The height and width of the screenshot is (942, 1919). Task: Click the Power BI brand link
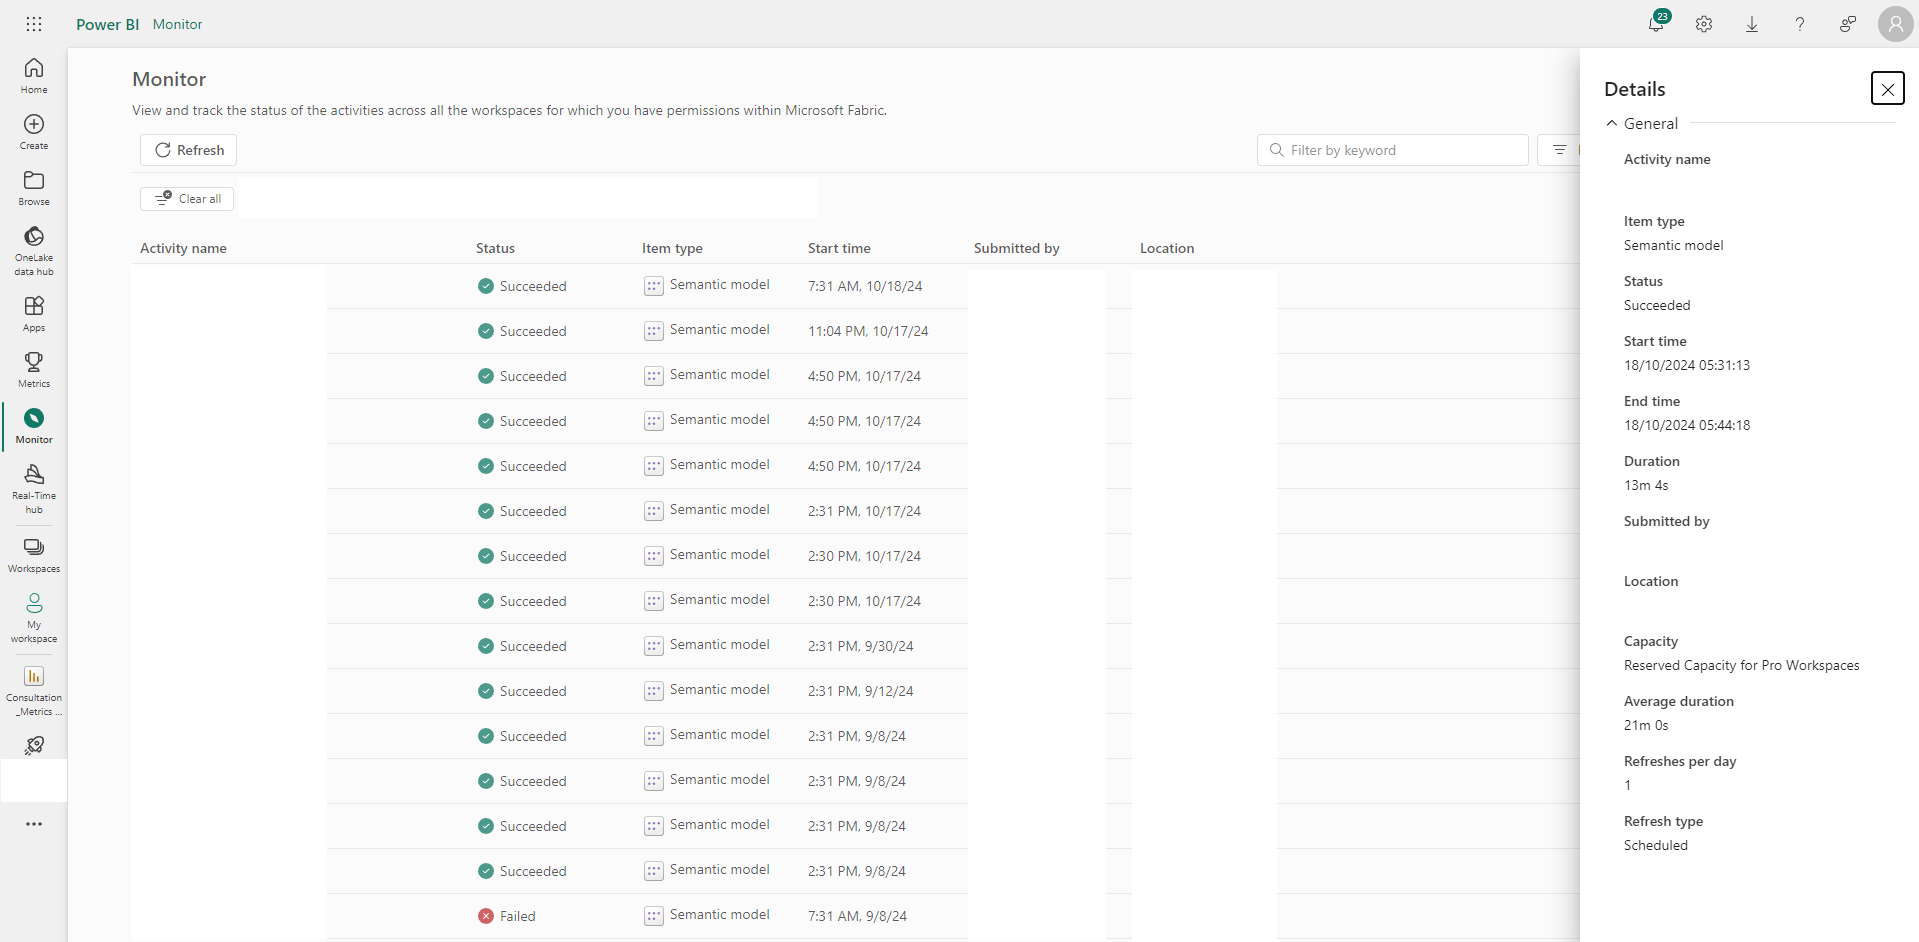coord(107,24)
